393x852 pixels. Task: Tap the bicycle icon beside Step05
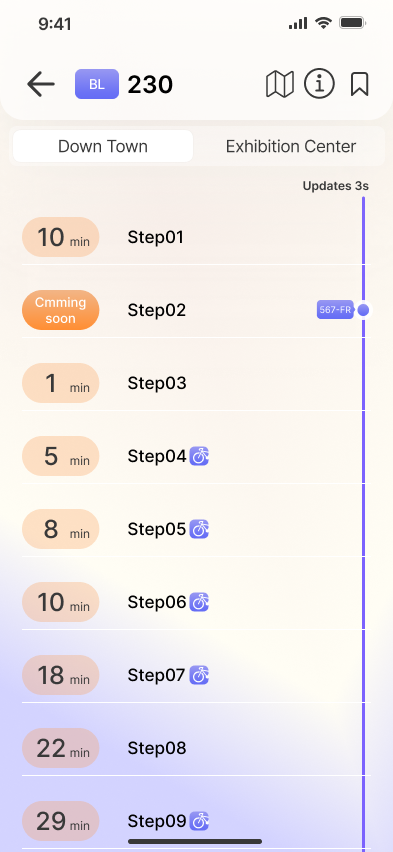coord(199,529)
